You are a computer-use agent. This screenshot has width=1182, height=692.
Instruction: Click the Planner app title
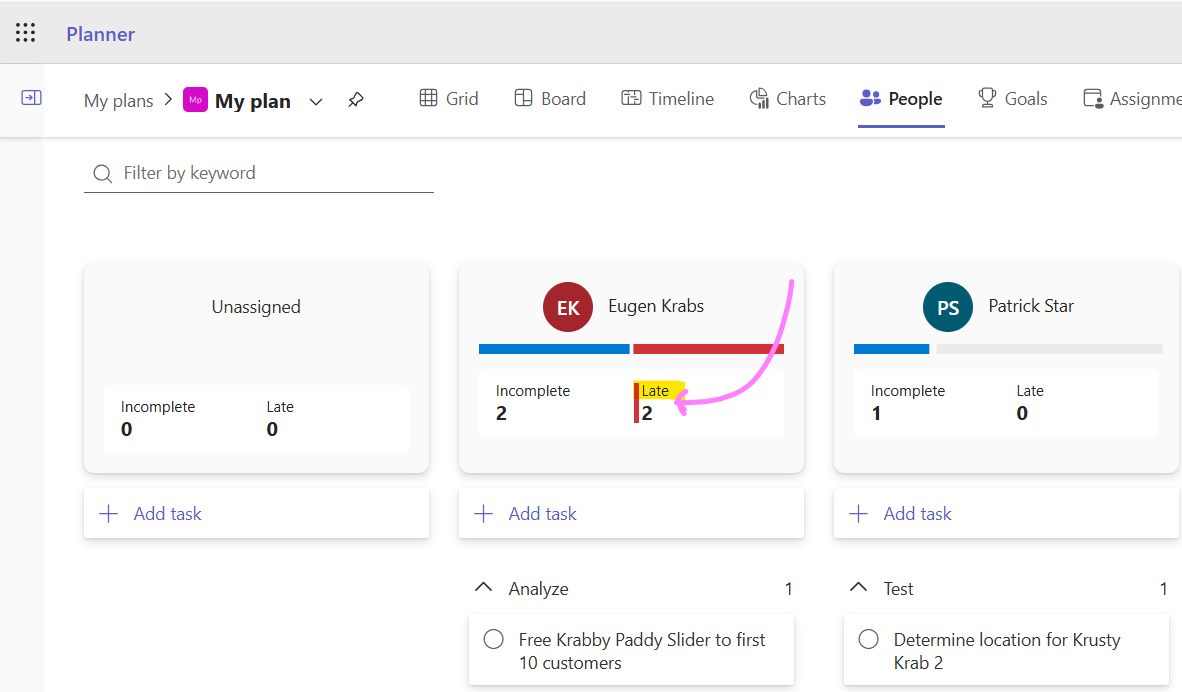click(x=100, y=34)
